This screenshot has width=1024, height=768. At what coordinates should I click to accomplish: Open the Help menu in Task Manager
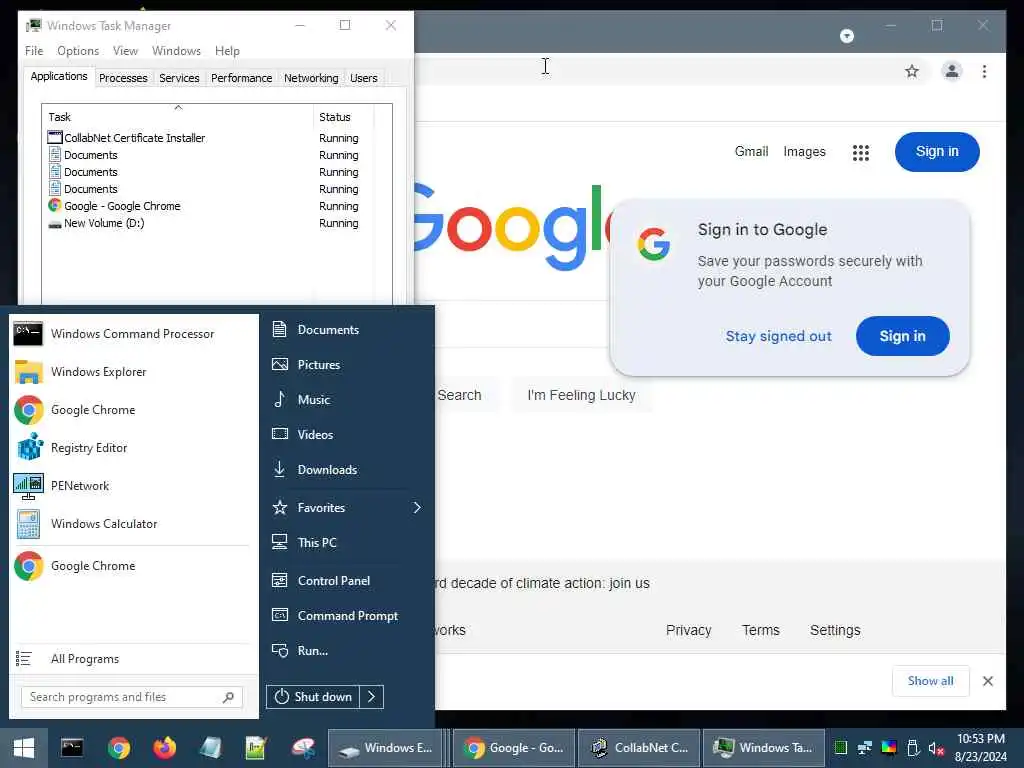point(227,51)
